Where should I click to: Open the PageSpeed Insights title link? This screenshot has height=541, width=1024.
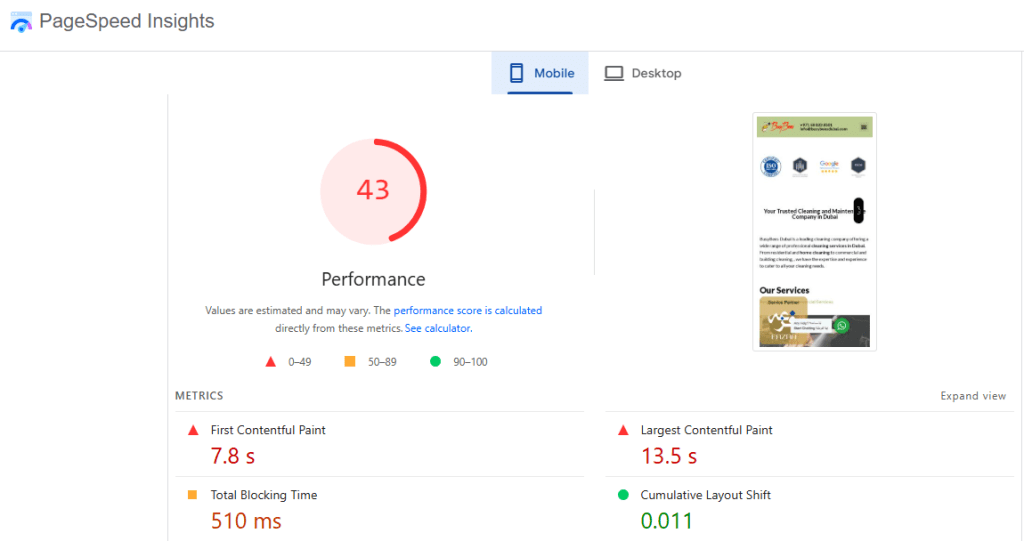[127, 21]
